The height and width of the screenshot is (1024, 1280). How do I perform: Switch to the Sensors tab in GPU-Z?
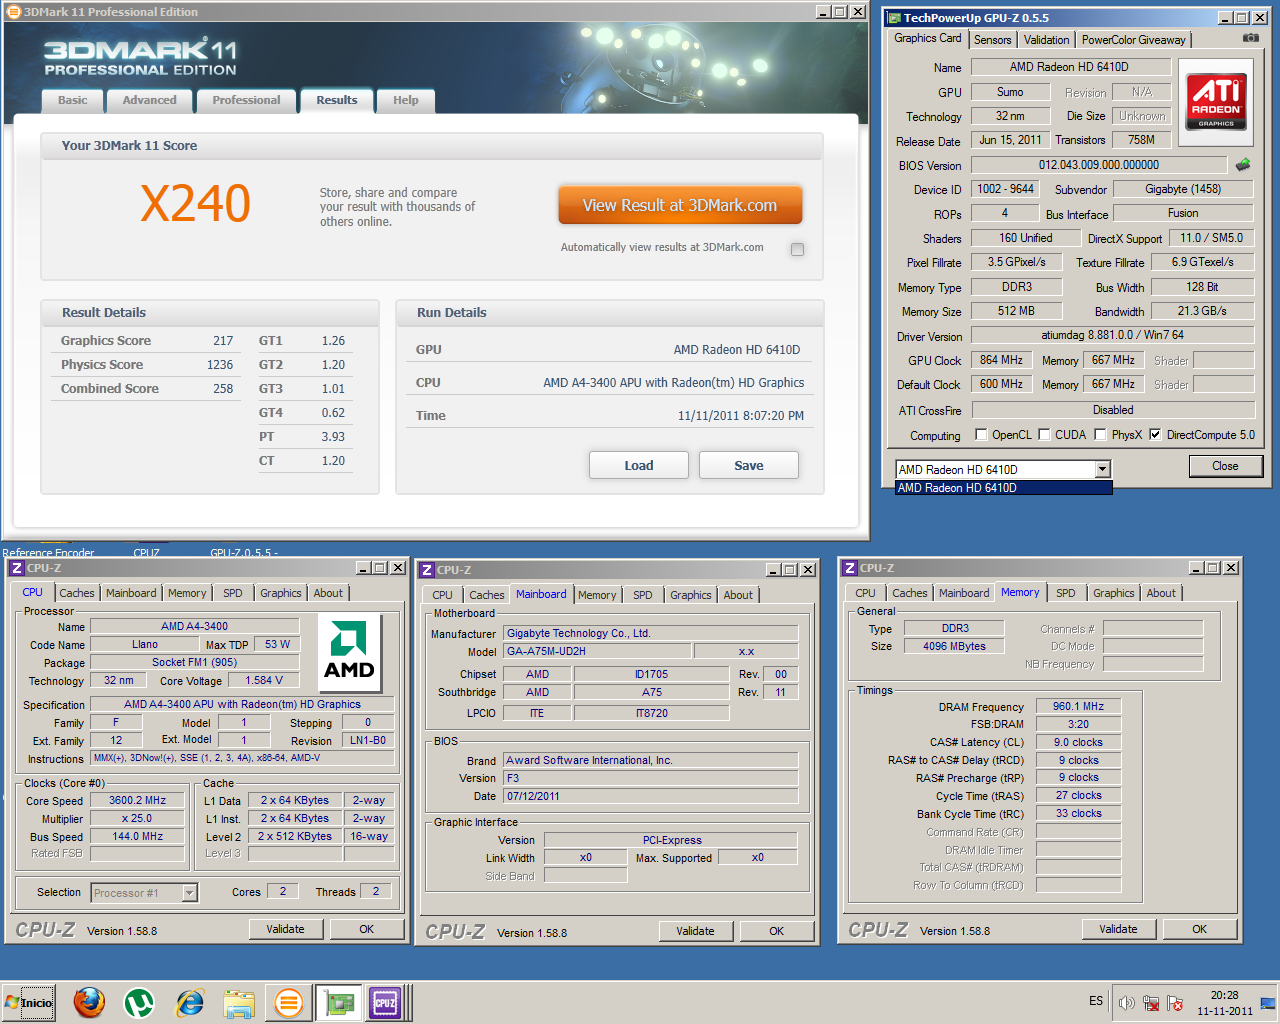click(993, 40)
